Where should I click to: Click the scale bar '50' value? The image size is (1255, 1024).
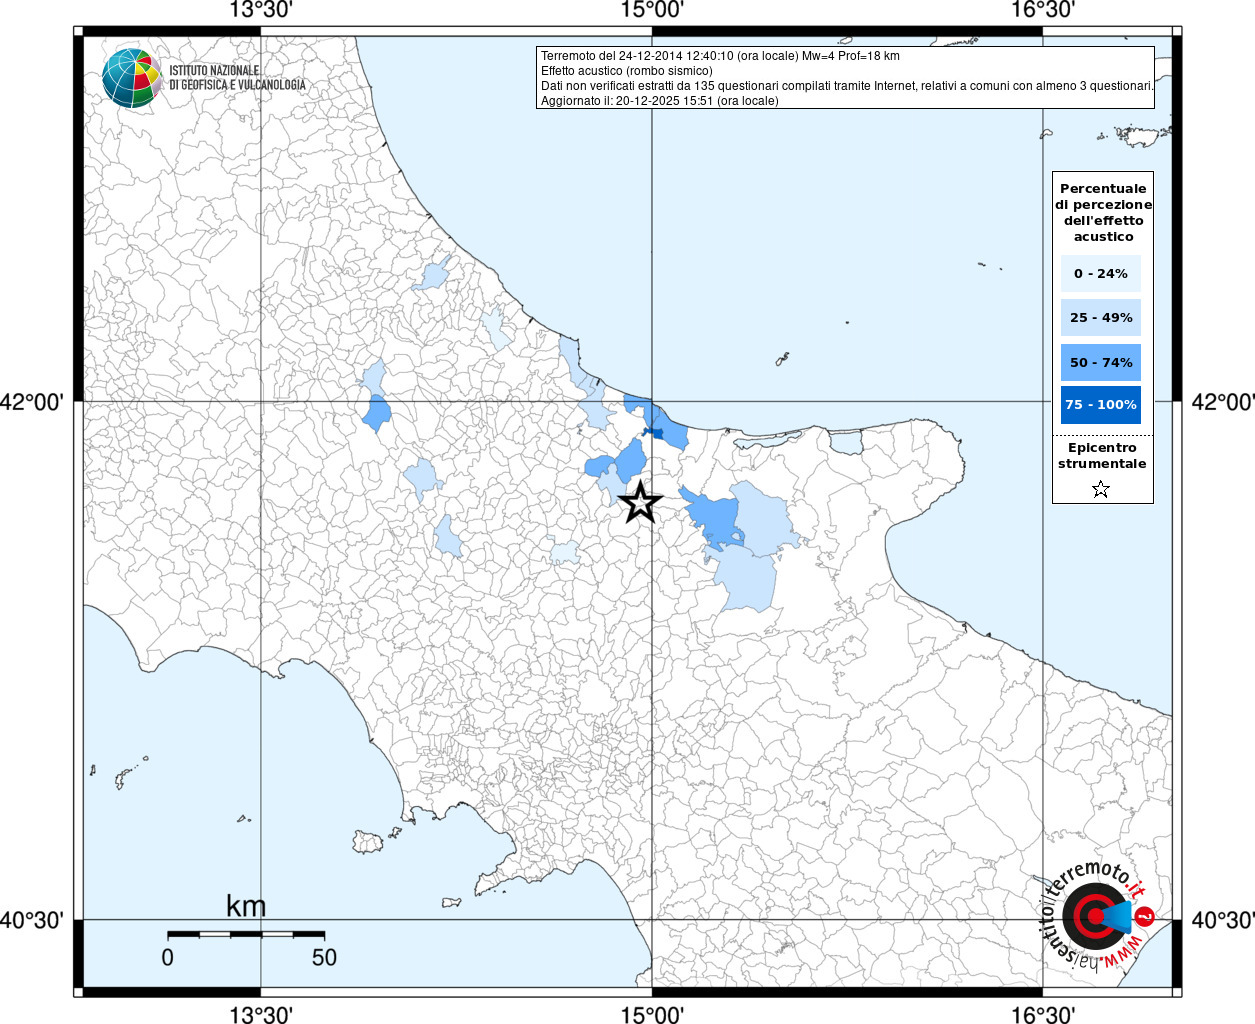(324, 957)
